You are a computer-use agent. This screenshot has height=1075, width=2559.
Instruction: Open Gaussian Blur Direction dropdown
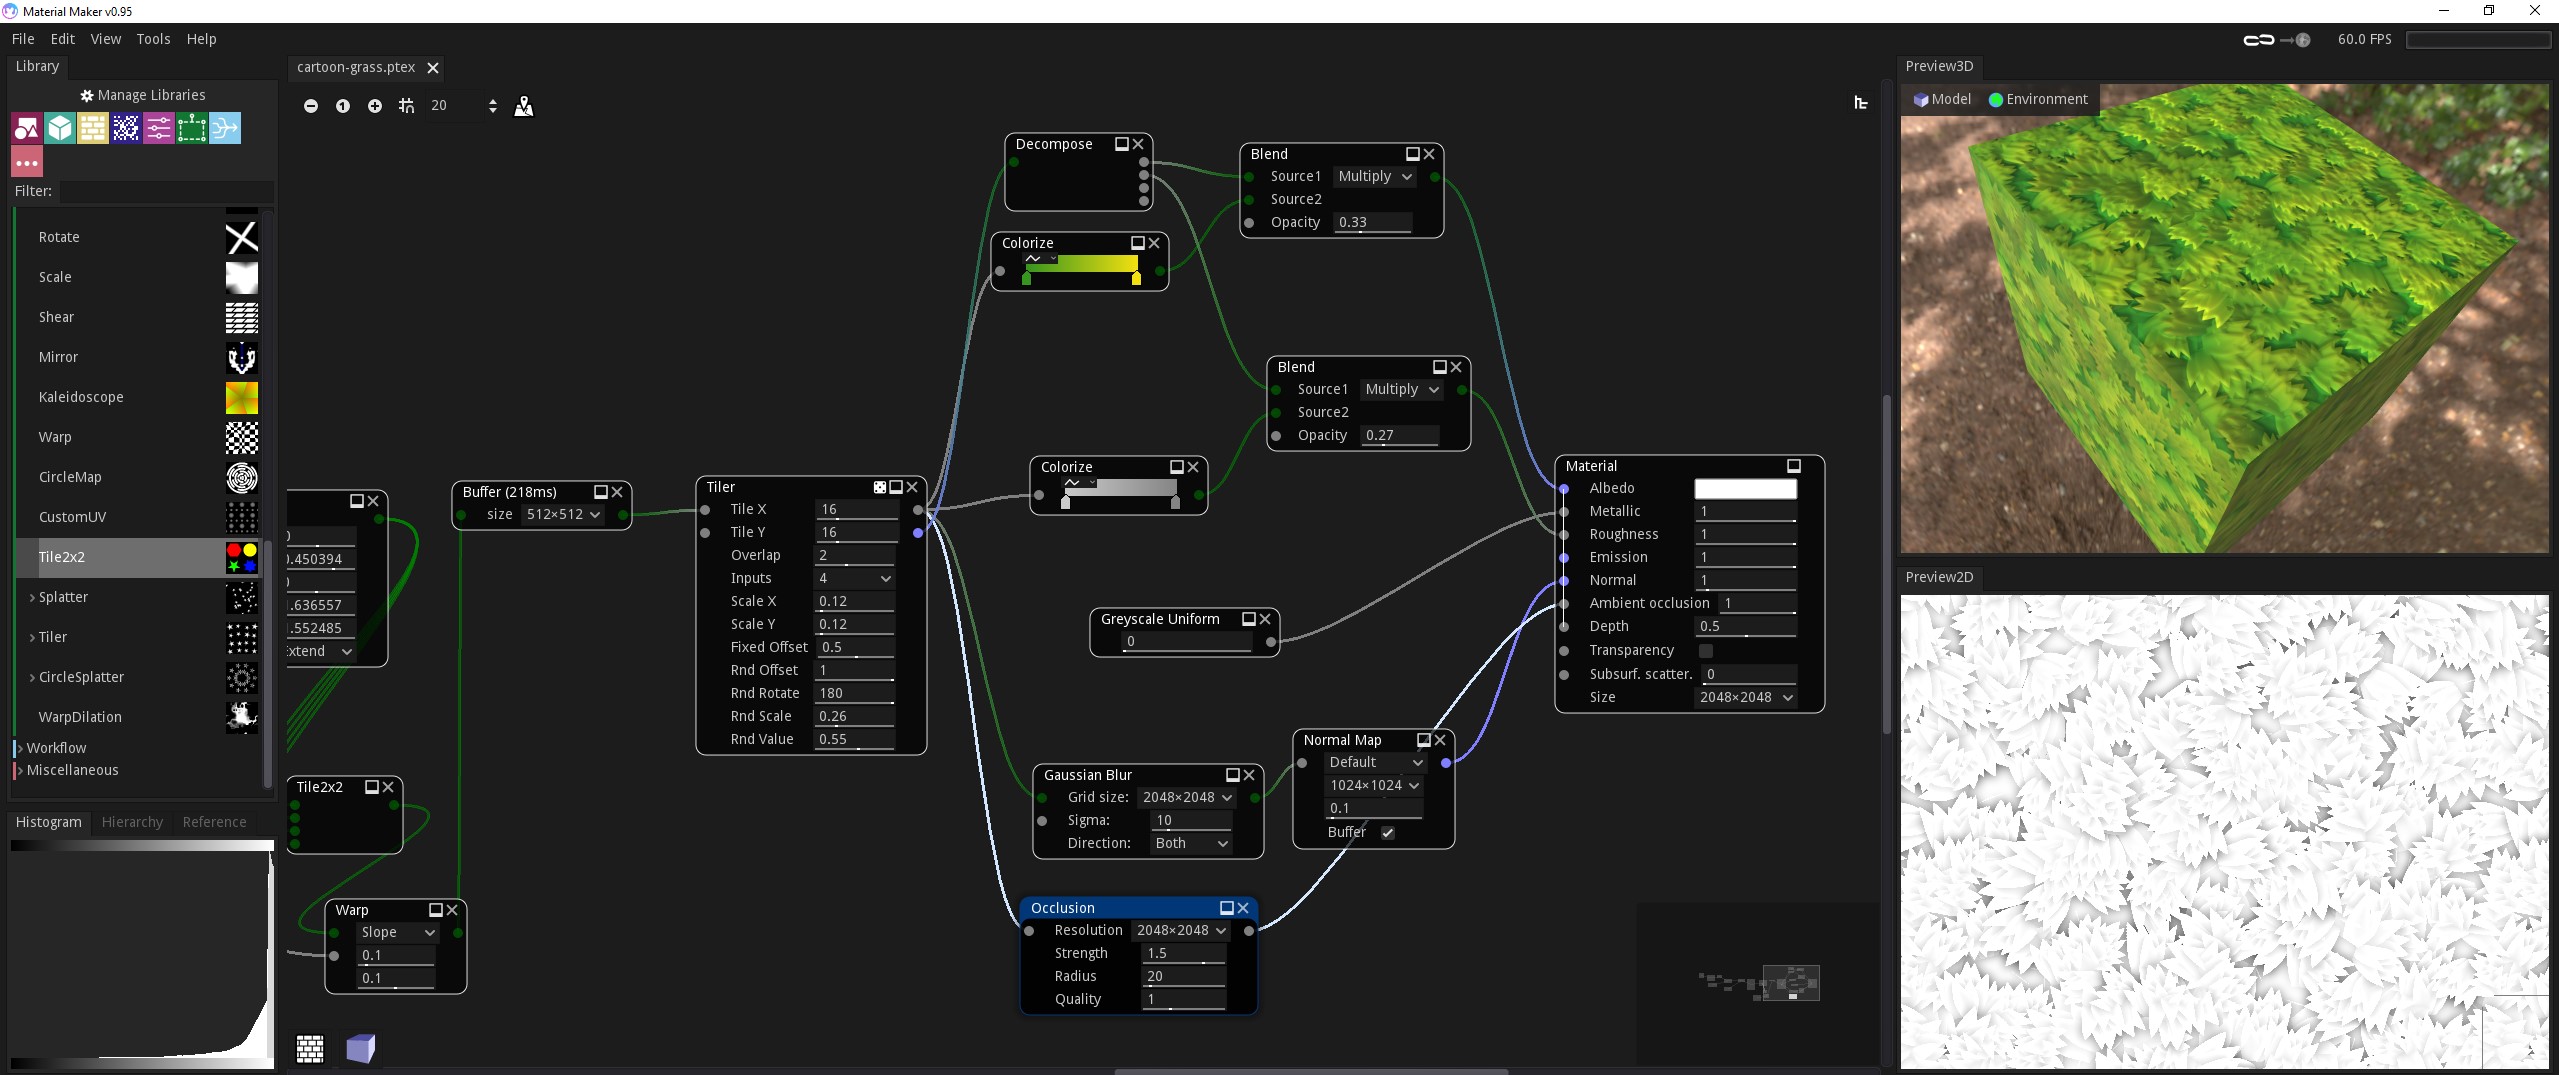click(1190, 844)
